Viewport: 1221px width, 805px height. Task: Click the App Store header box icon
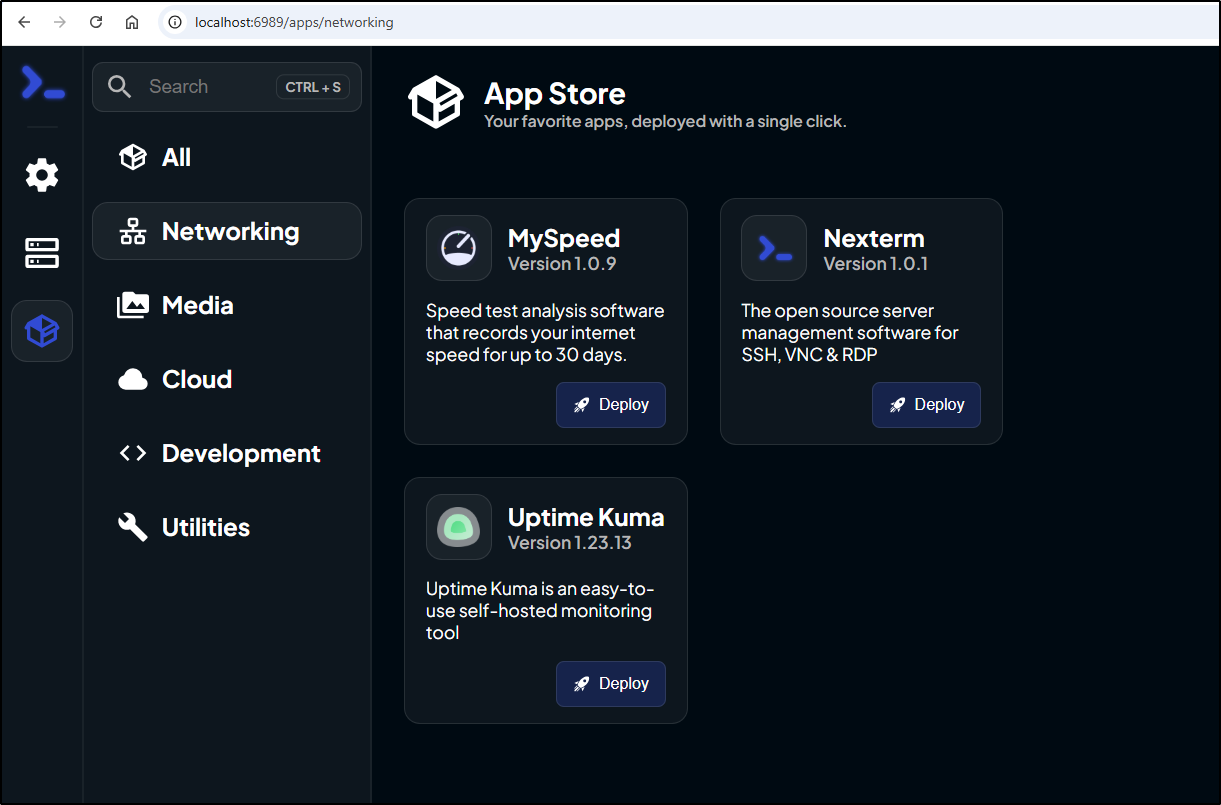435,101
